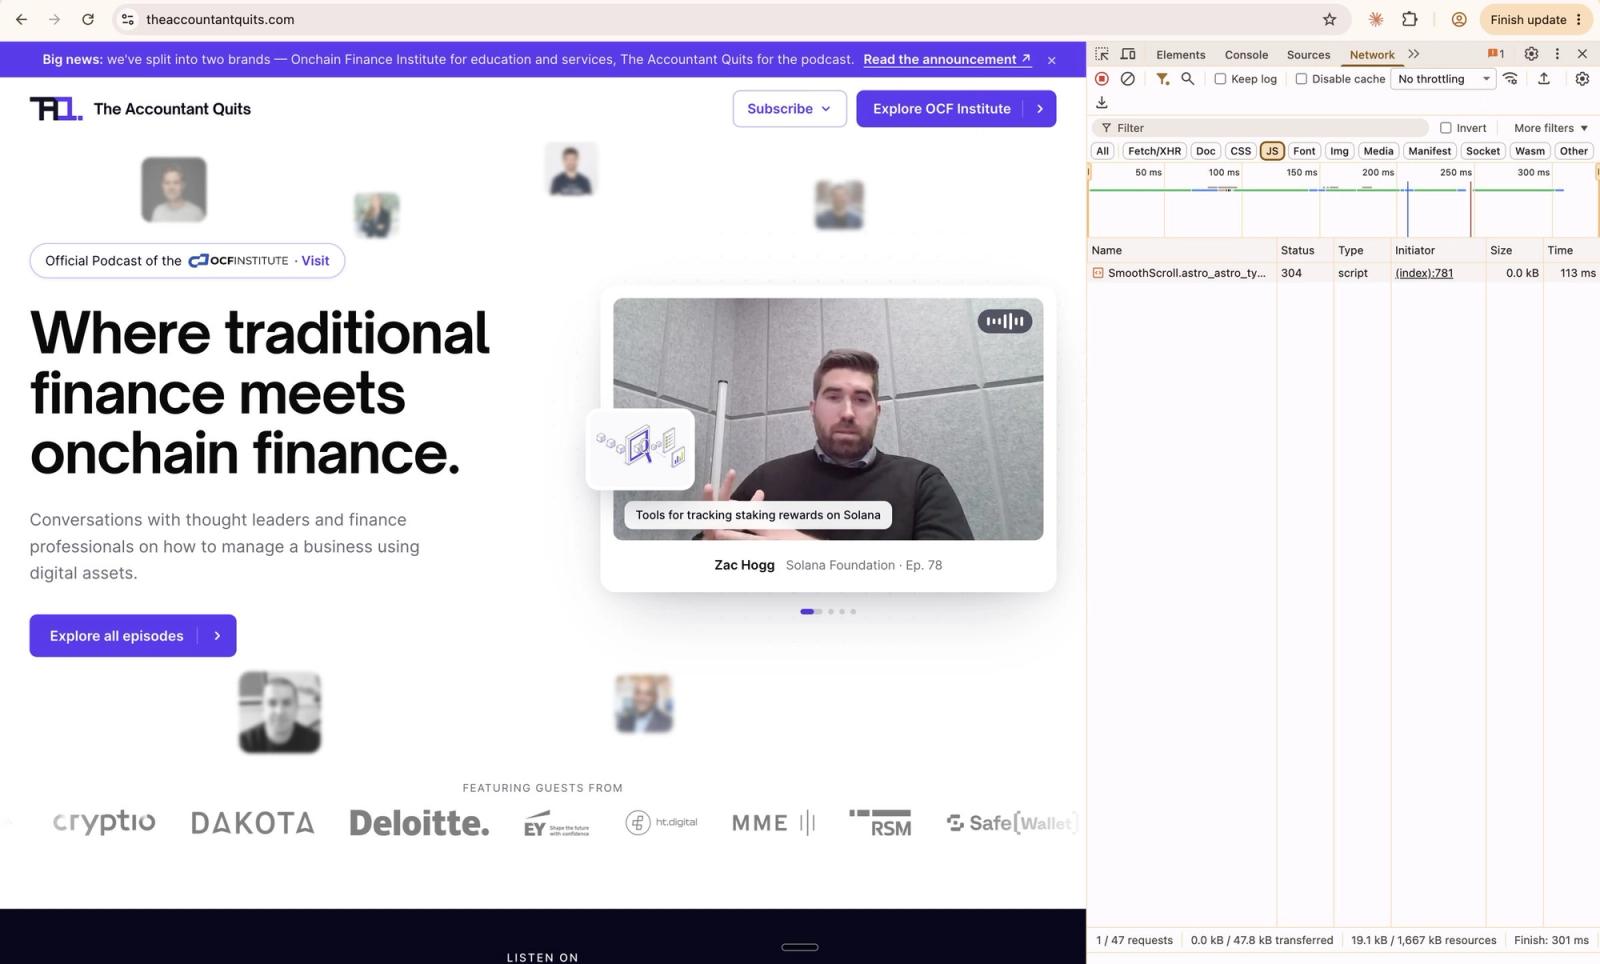This screenshot has height=964, width=1600.
Task: Open the DevTools three-dot customize menu
Action: [x=1557, y=54]
